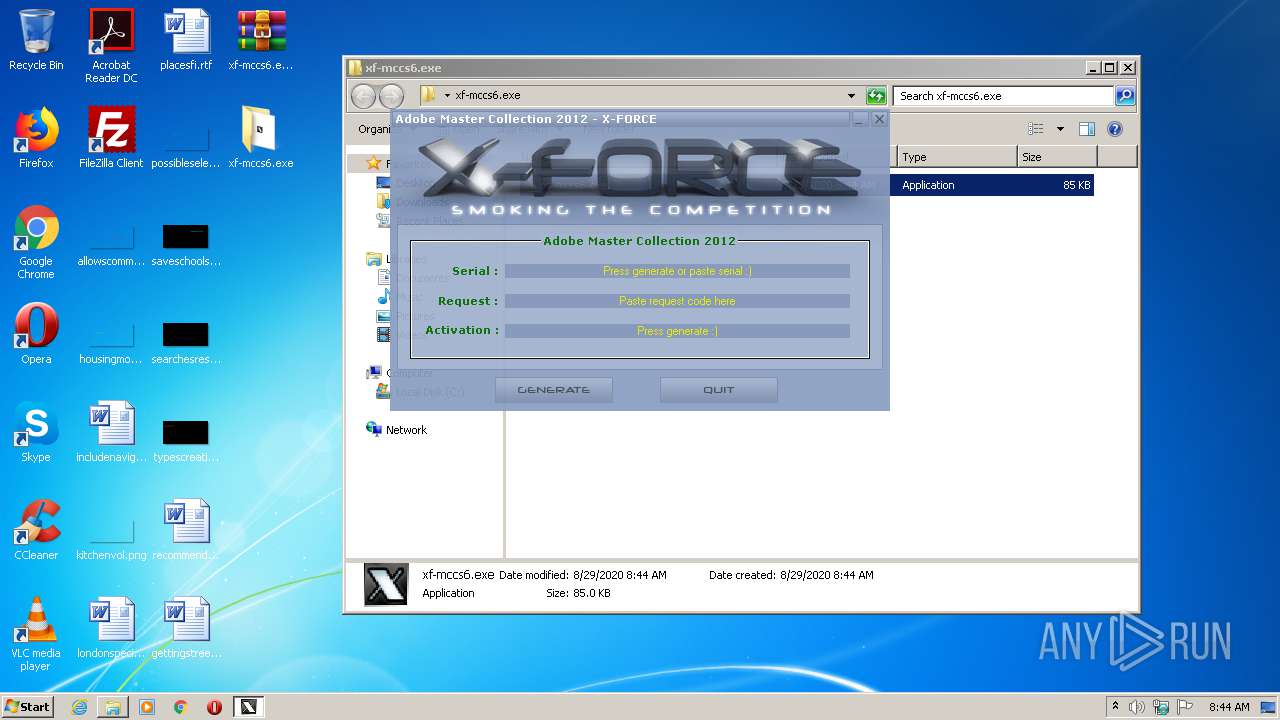This screenshot has width=1280, height=720.
Task: Close the X-FORCE keygen window
Action: point(879,119)
